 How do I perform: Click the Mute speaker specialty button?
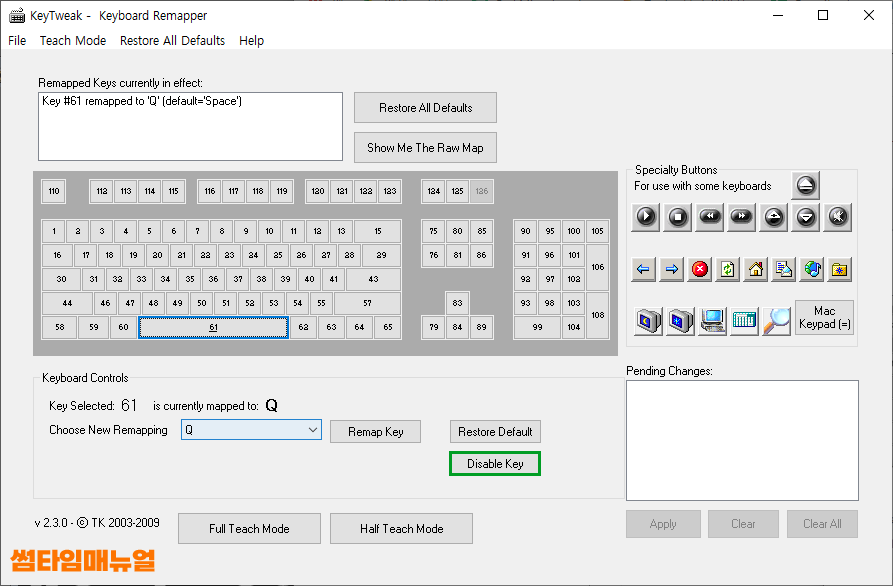tap(838, 217)
